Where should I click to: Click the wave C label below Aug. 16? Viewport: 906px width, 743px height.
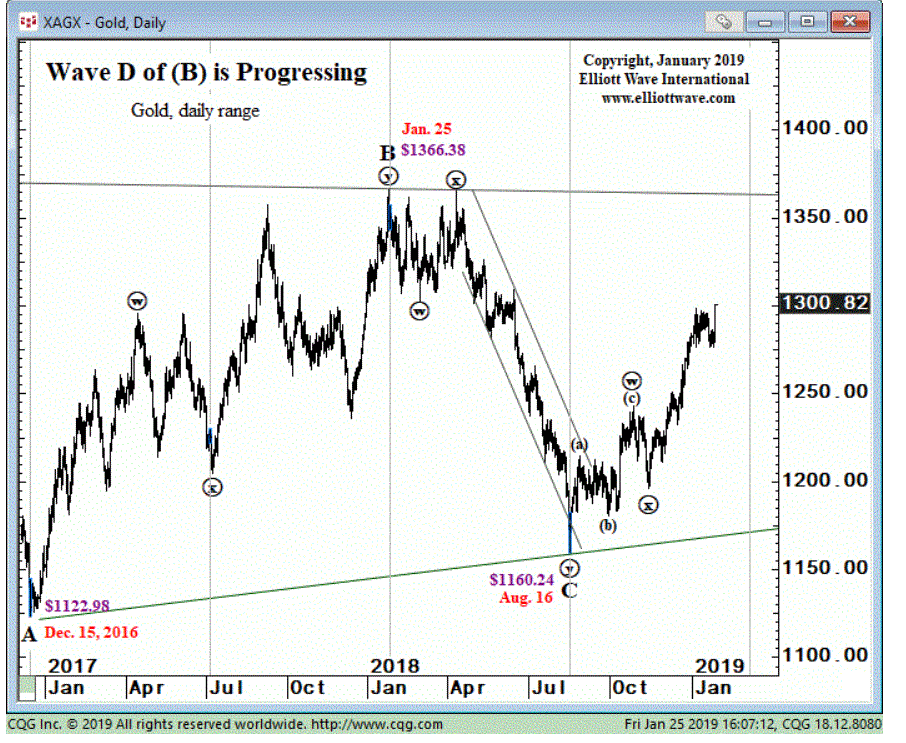(x=568, y=591)
